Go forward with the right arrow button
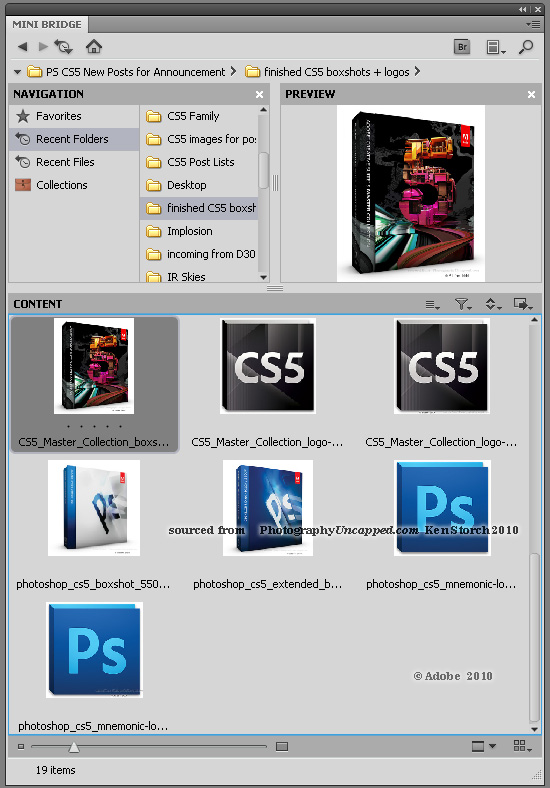The height and width of the screenshot is (788, 550). click(43, 47)
